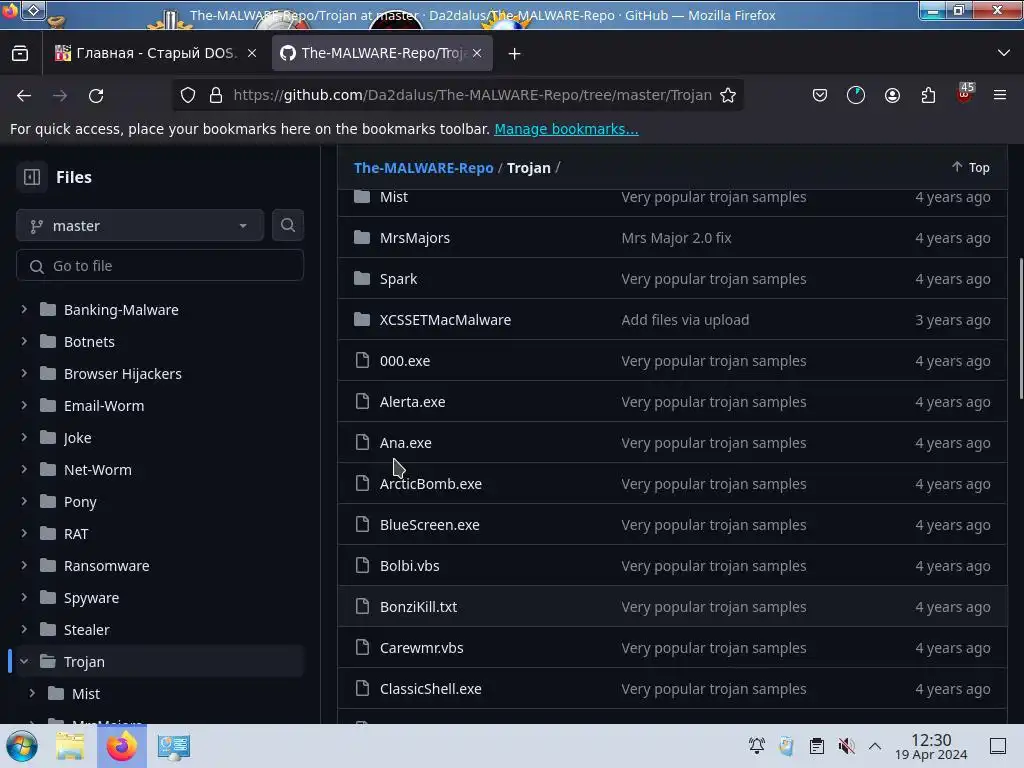Open Firefox View in tab bar
The image size is (1024, 768).
click(x=20, y=54)
